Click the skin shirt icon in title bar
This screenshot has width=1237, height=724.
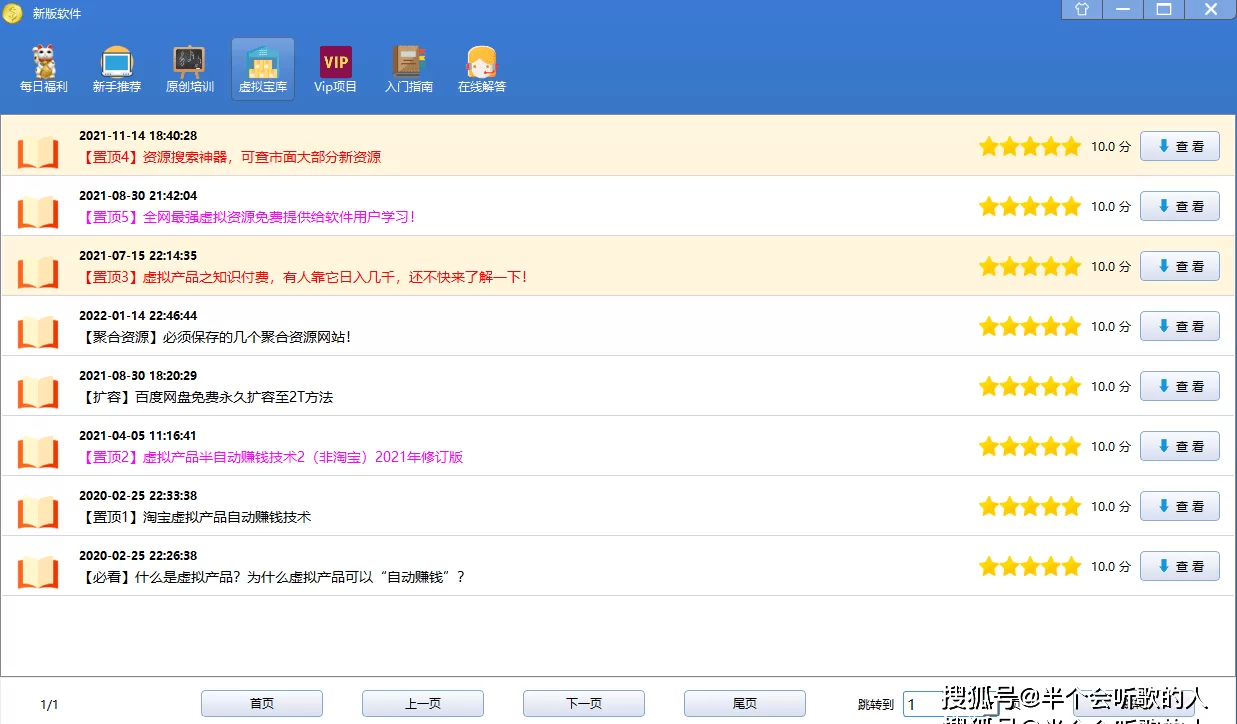coord(1081,10)
